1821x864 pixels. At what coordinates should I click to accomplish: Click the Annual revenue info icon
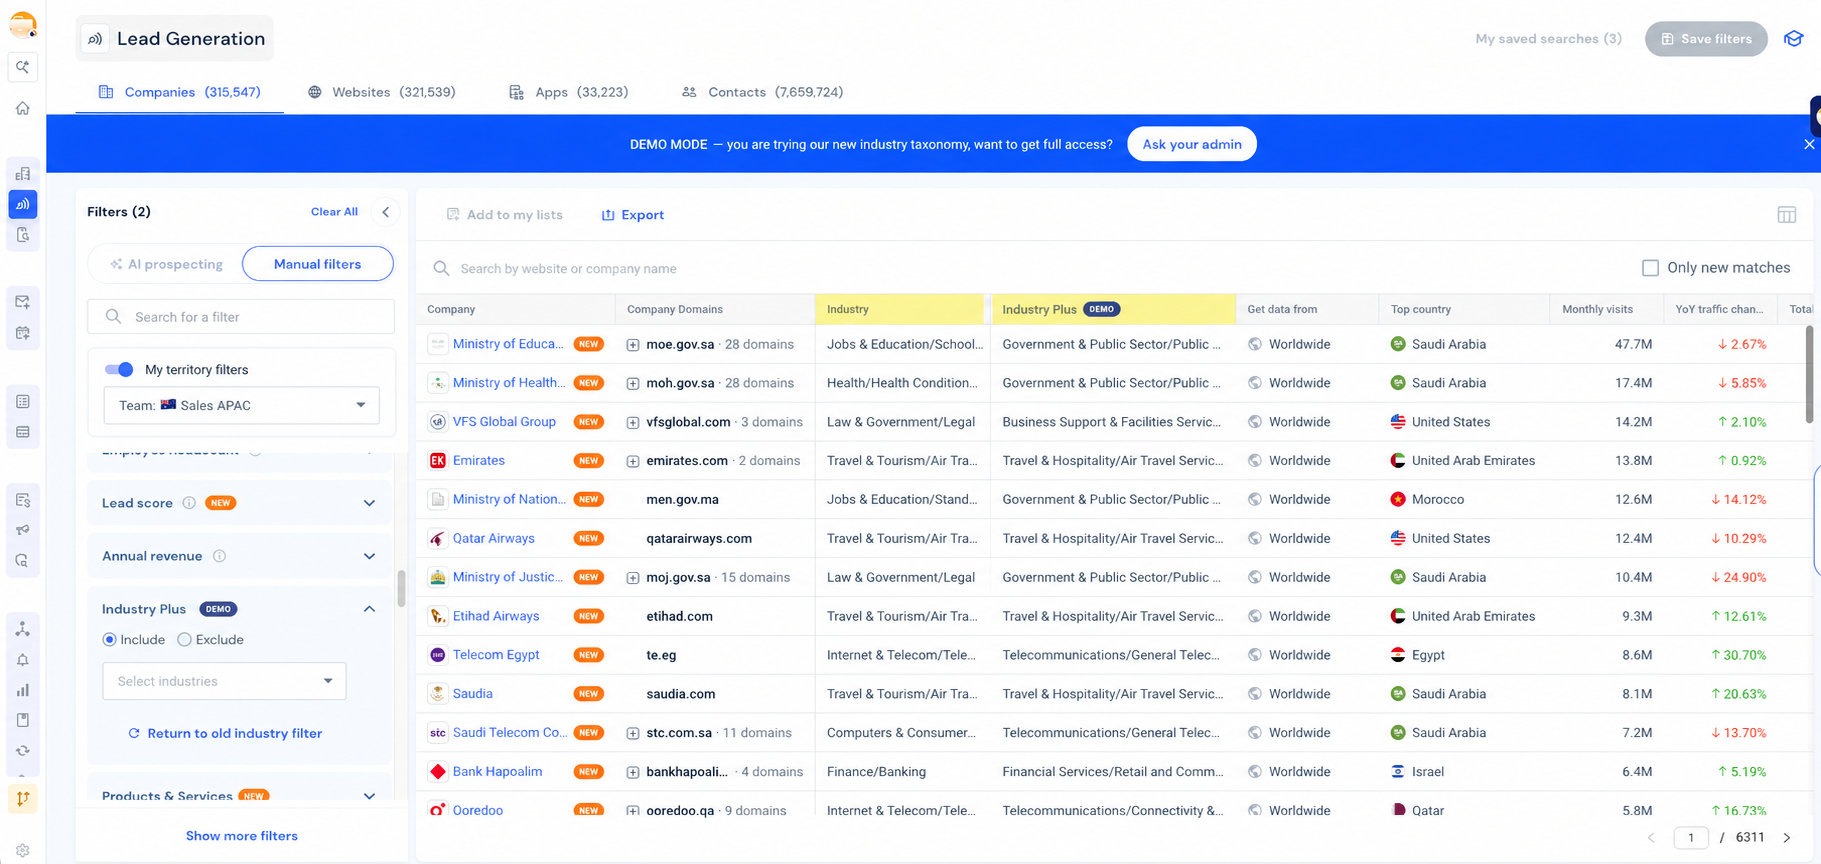point(219,556)
